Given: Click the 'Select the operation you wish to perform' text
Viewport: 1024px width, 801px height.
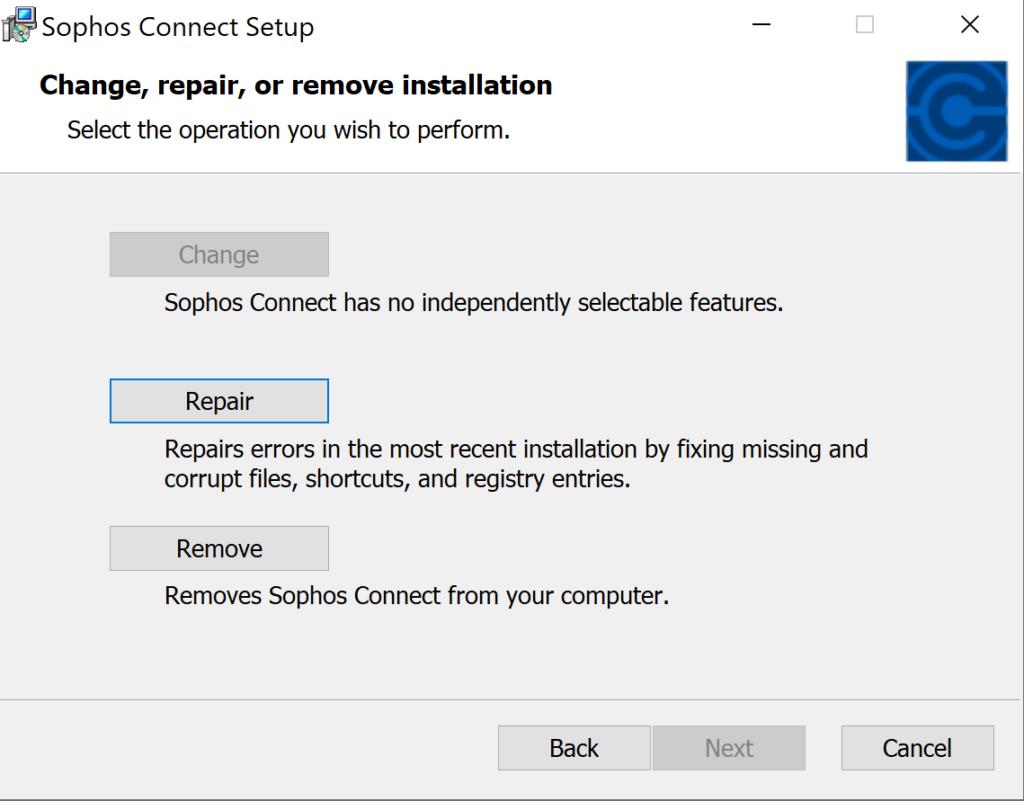Looking at the screenshot, I should pos(288,130).
